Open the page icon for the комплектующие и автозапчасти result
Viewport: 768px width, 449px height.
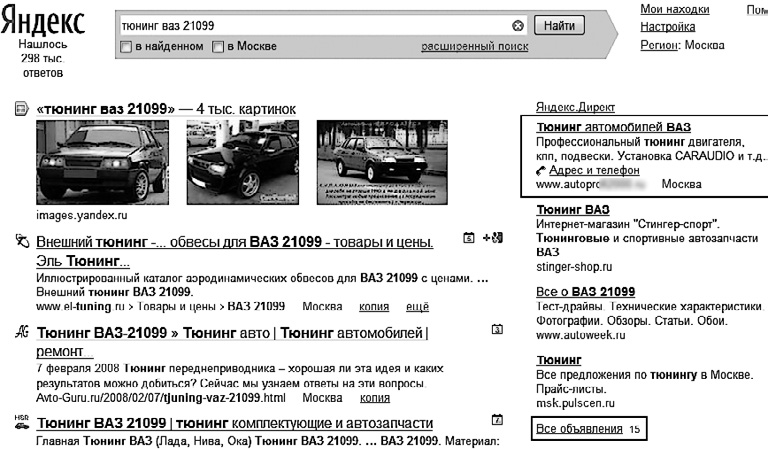(x=497, y=420)
